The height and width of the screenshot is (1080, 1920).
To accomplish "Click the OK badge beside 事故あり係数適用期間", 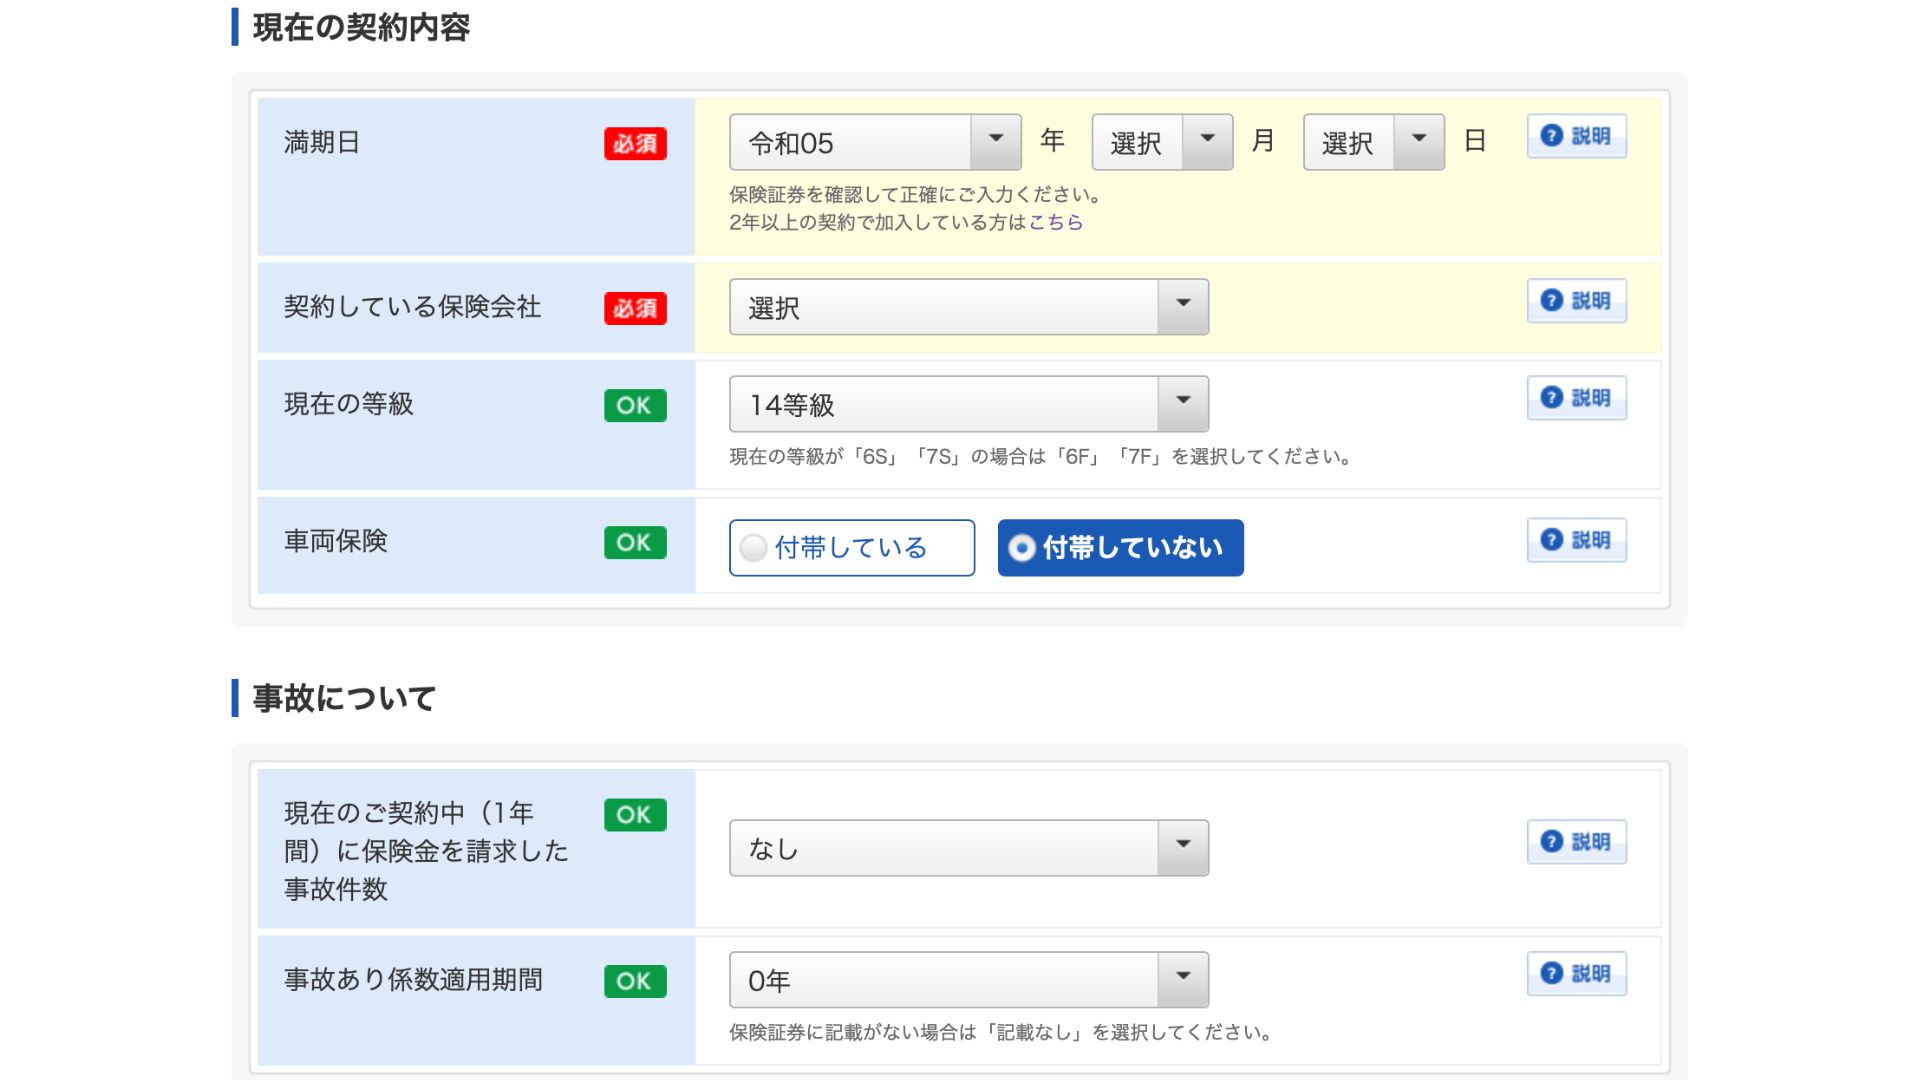I will tap(635, 981).
